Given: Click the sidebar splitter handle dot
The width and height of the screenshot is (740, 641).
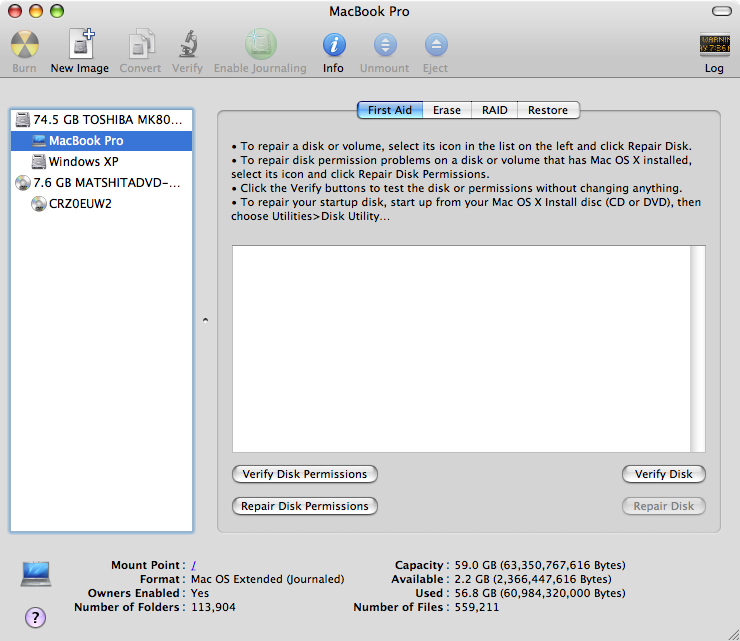Looking at the screenshot, I should [205, 320].
